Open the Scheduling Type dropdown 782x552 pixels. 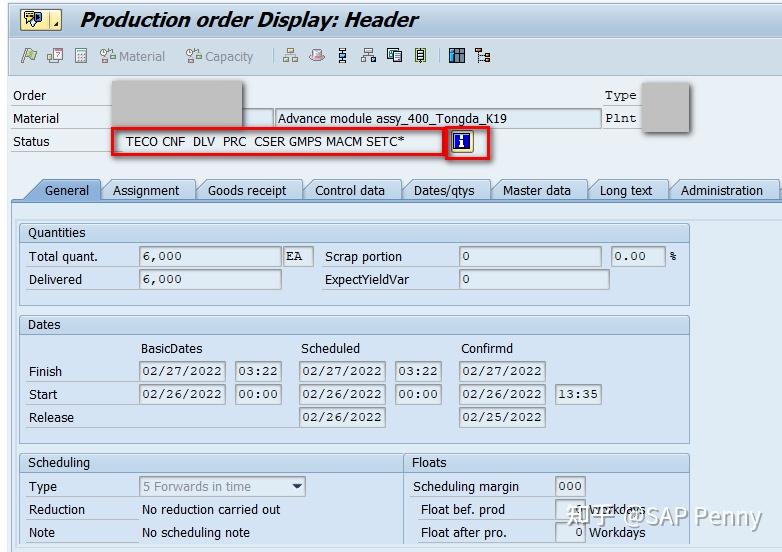point(222,486)
